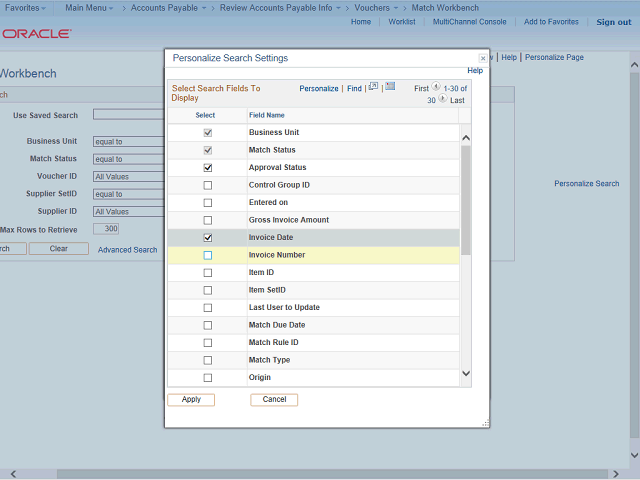Screen dimensions: 640x480
Task: Click the list scroll down arrow
Action: [465, 374]
